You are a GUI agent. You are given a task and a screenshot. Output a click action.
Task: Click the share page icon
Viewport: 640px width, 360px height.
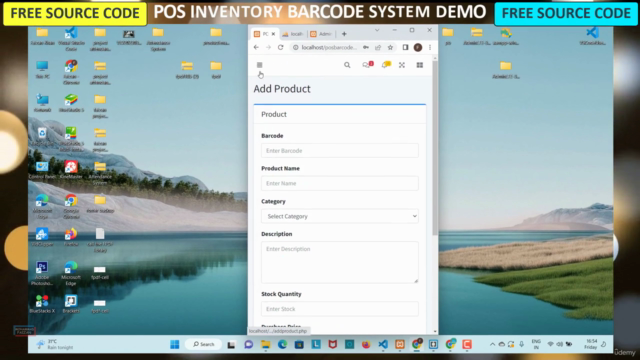[x=378, y=47]
